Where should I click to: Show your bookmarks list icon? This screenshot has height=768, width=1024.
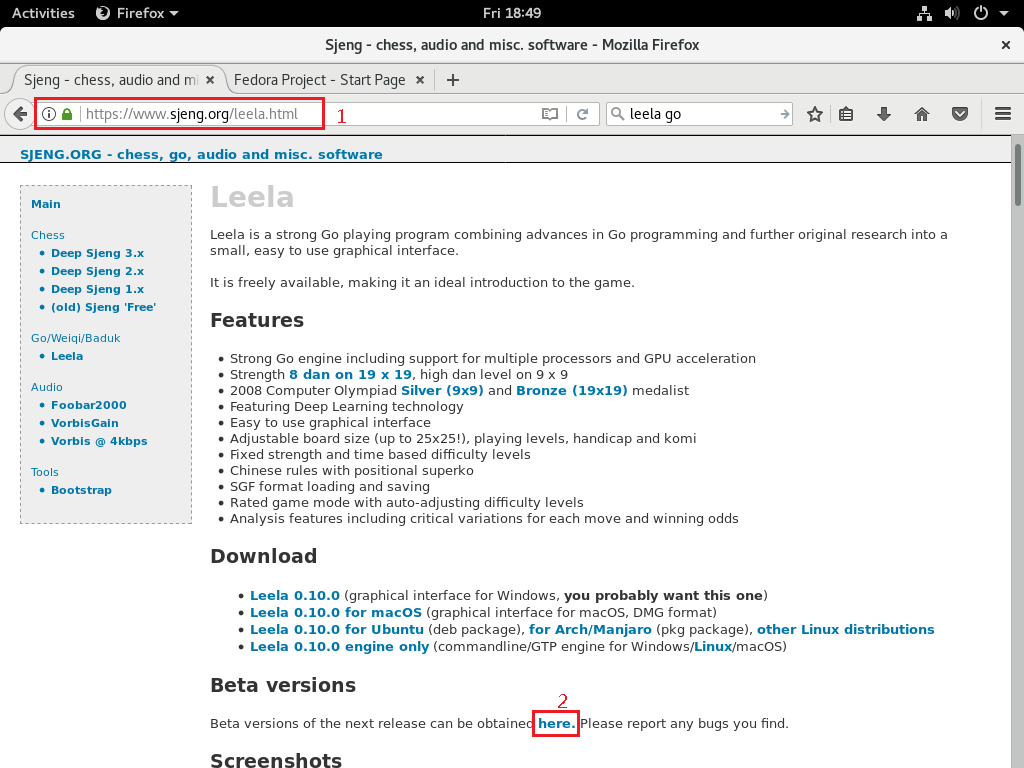(846, 114)
